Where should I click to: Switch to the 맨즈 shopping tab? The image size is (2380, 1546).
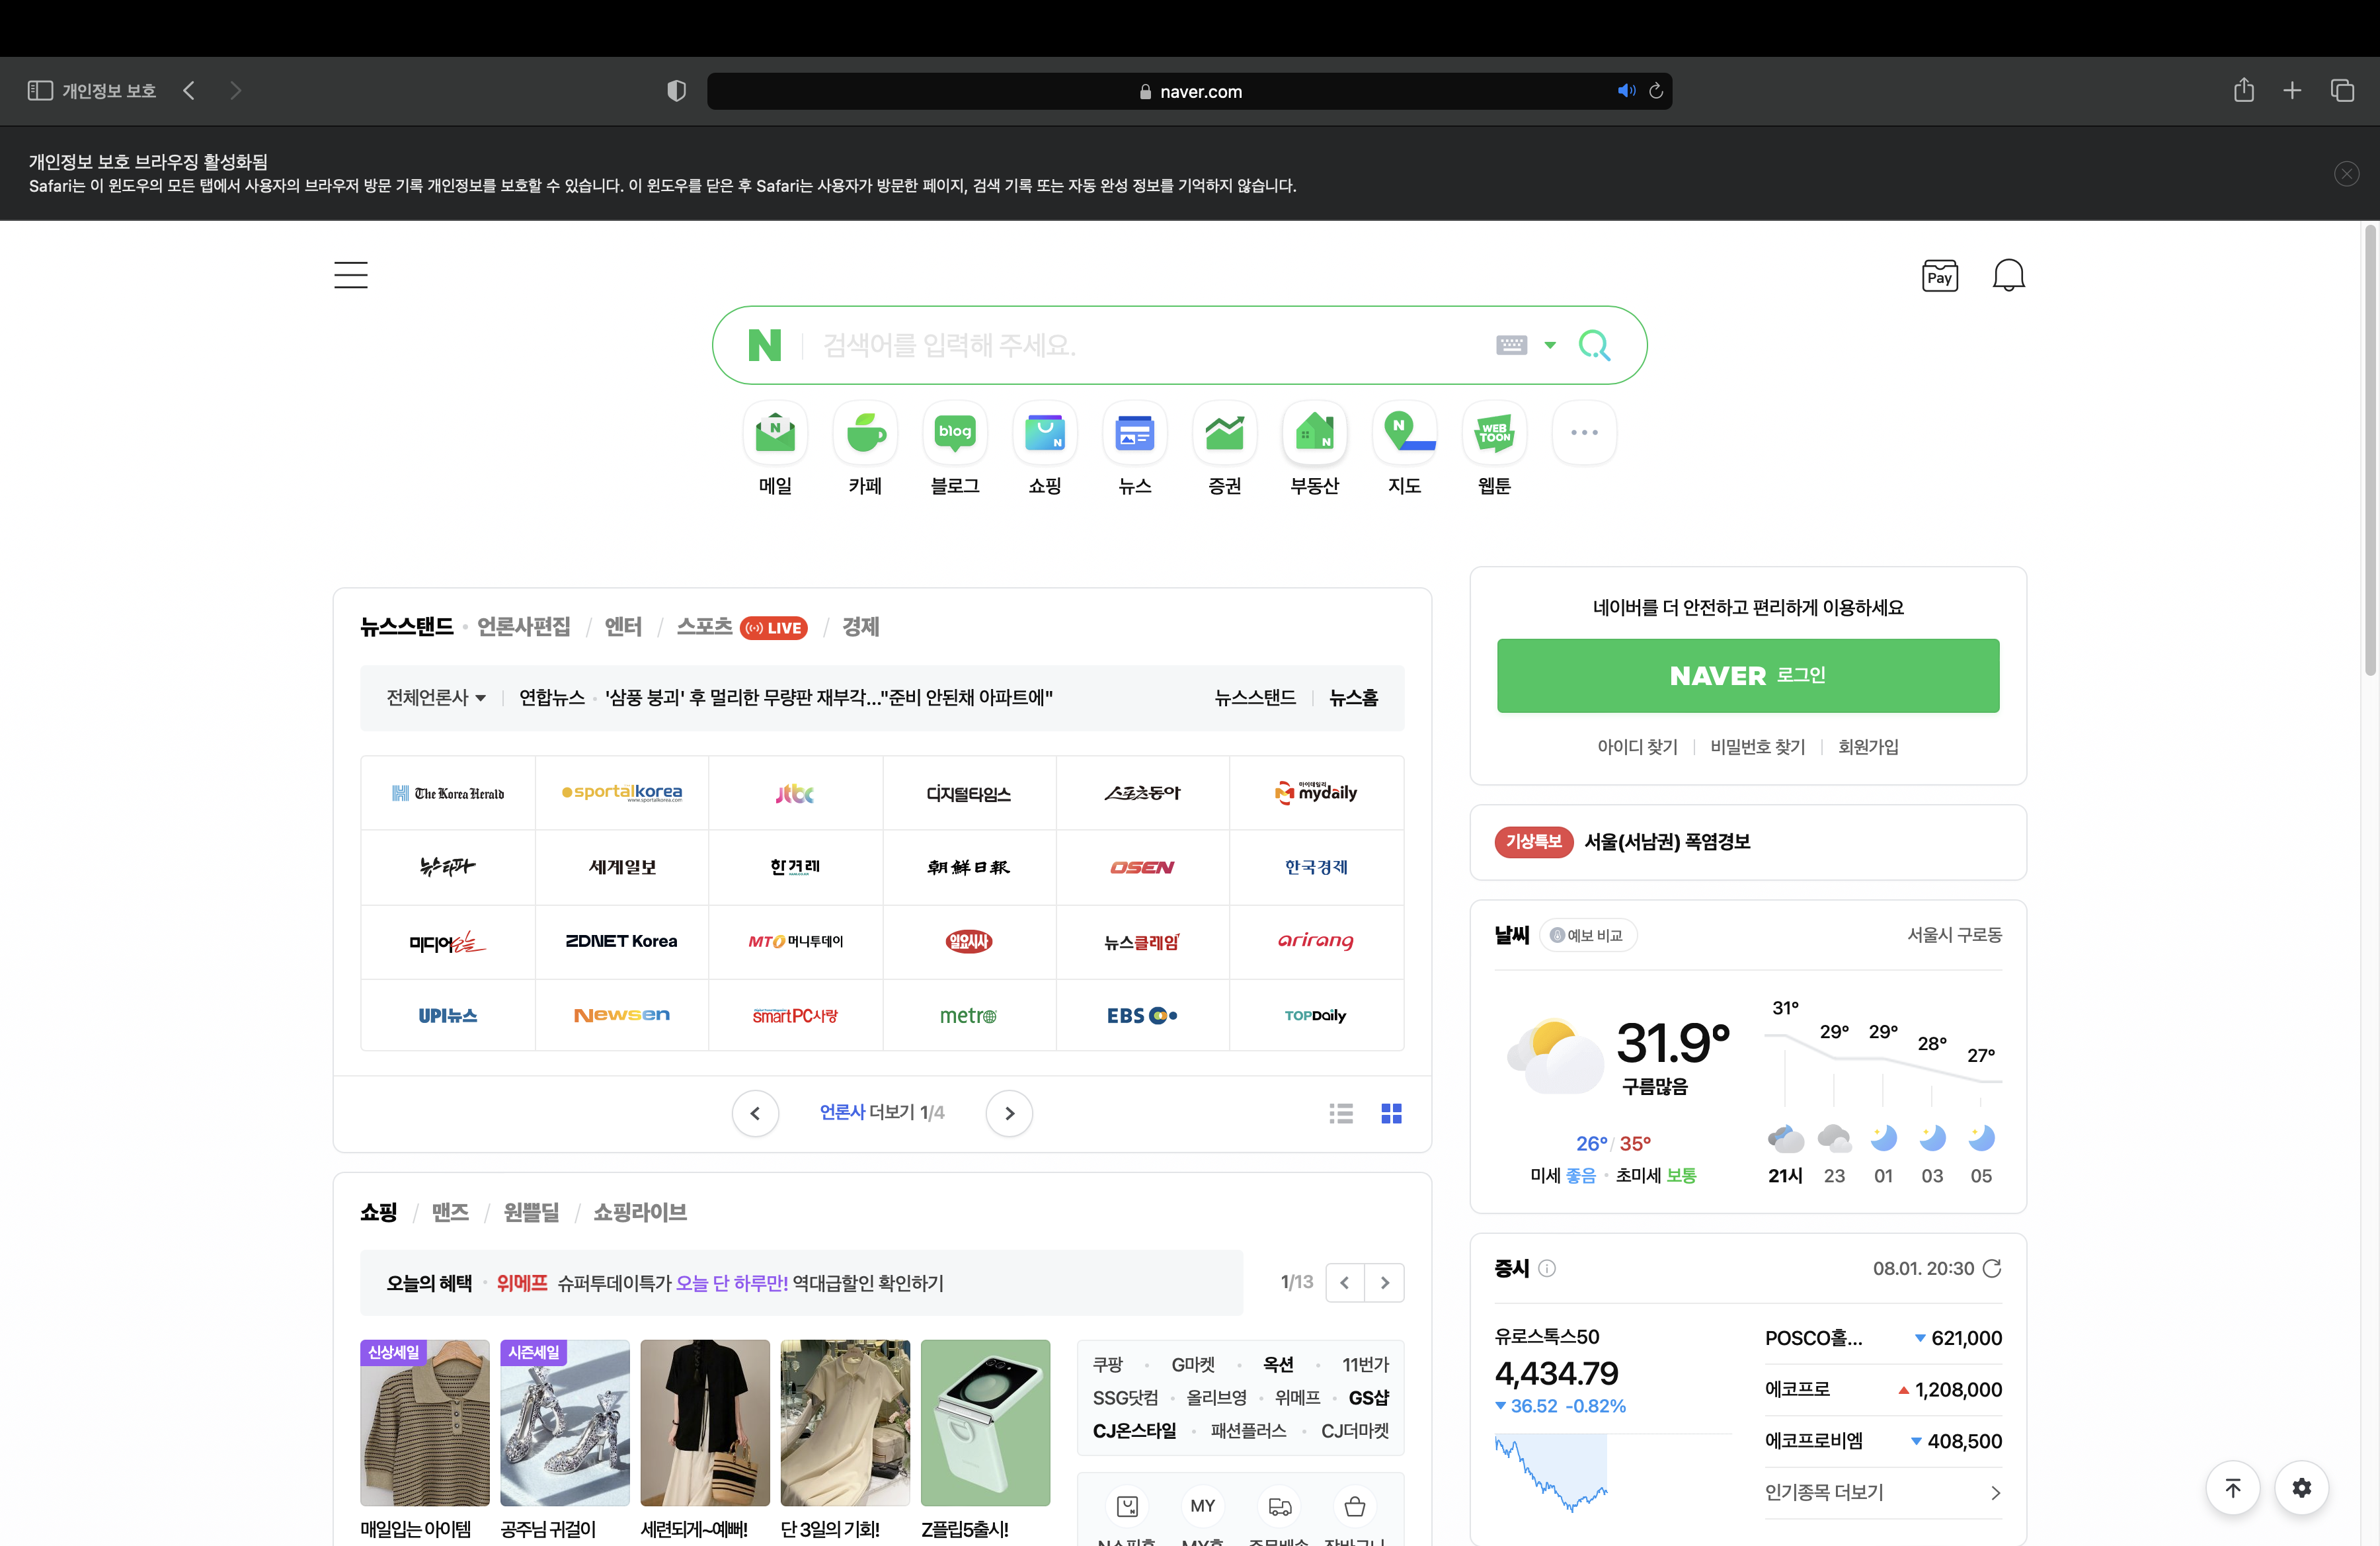pos(450,1212)
